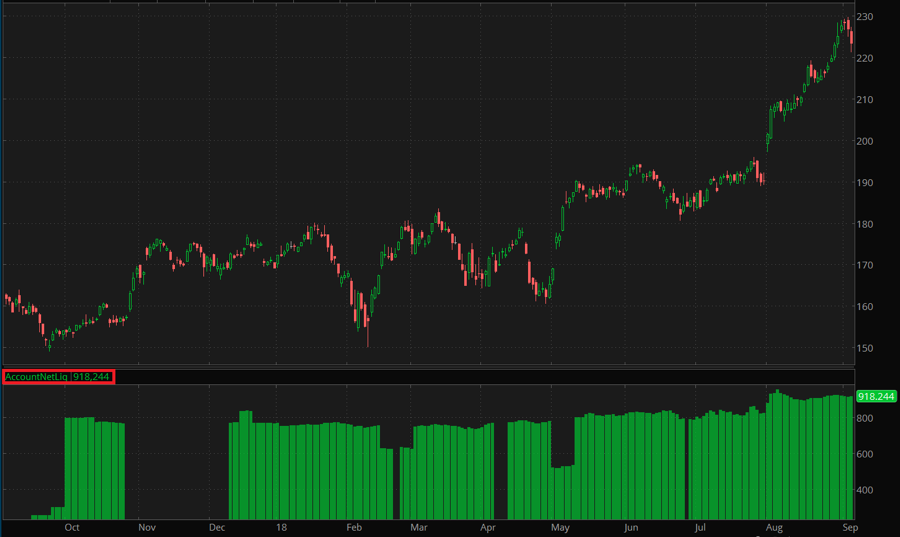Click the Oct label on time axis

tap(72, 526)
